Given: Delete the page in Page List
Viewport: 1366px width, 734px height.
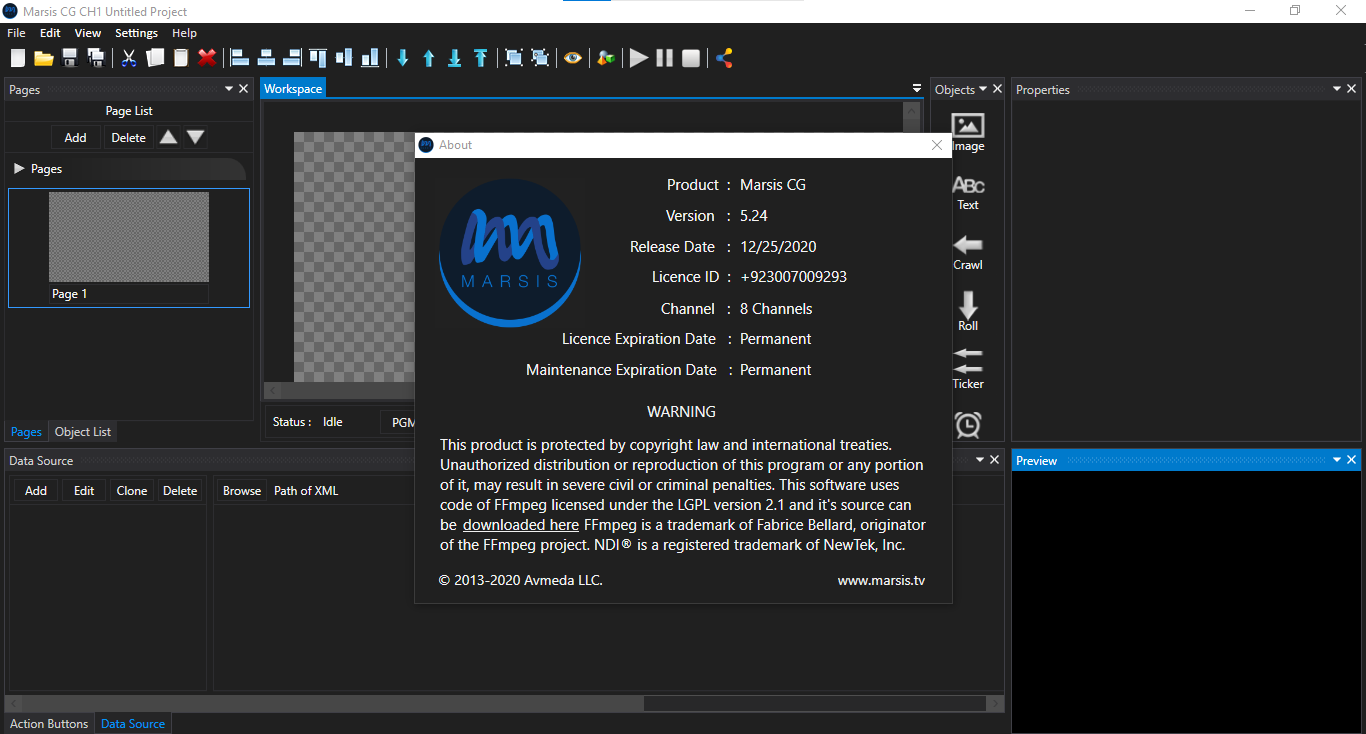Looking at the screenshot, I should (128, 138).
